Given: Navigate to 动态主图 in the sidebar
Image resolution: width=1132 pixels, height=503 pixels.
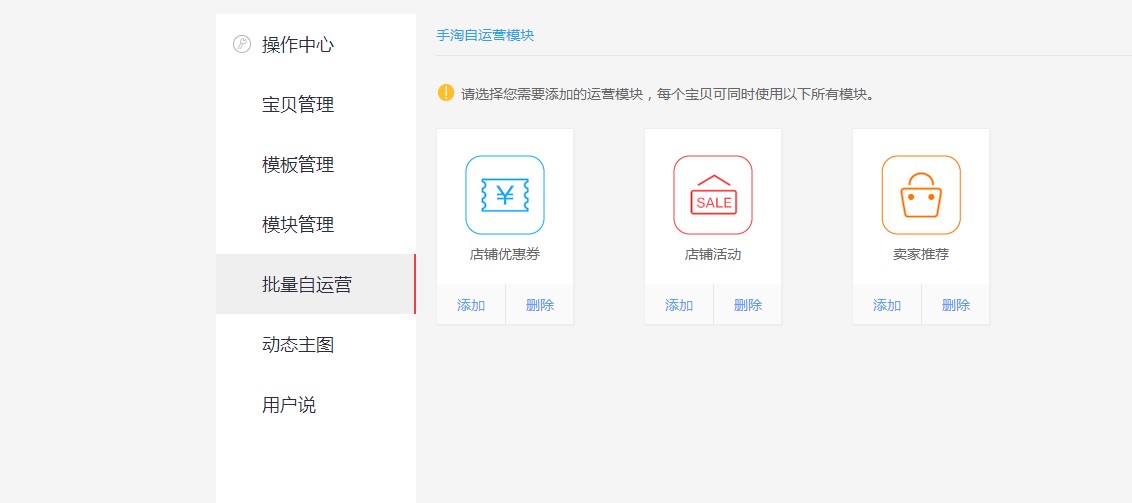Looking at the screenshot, I should [298, 345].
